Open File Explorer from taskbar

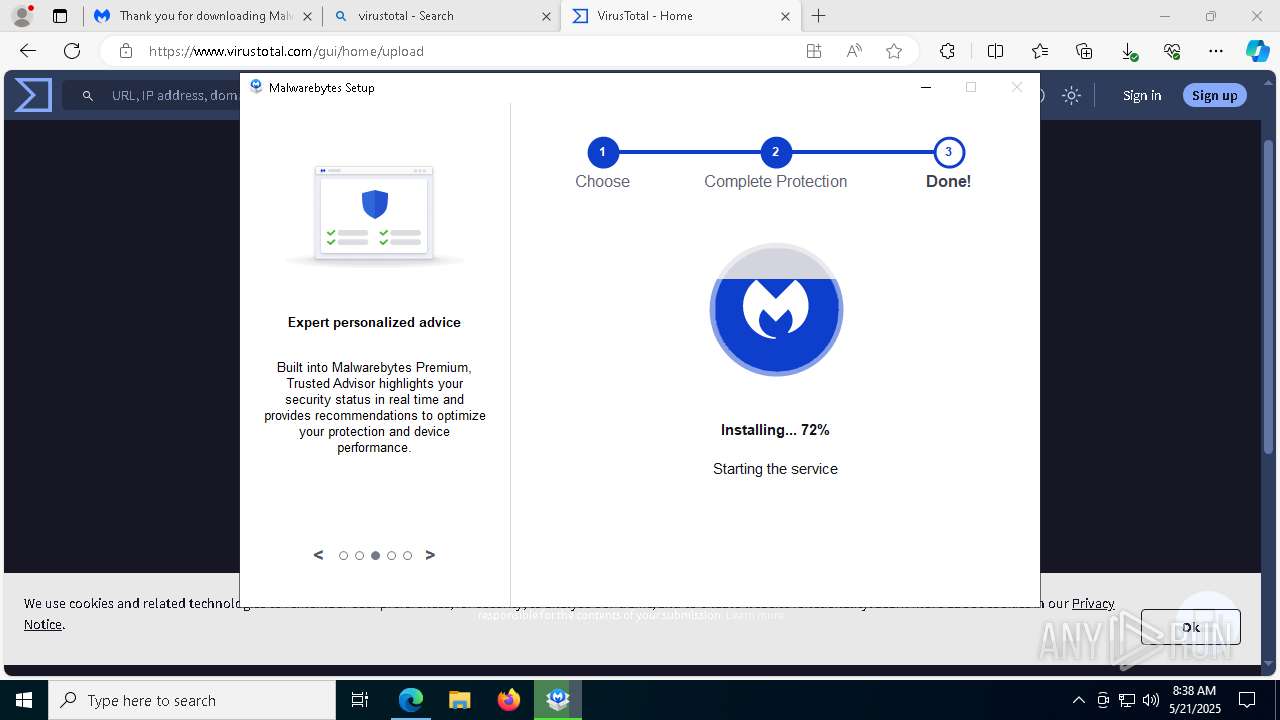point(459,700)
